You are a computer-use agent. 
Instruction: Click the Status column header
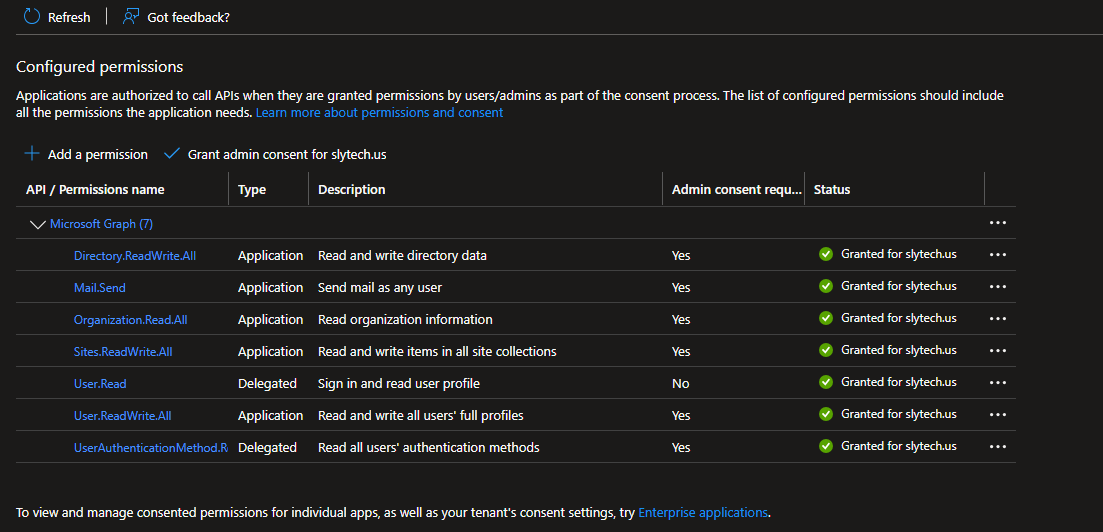tap(832, 189)
